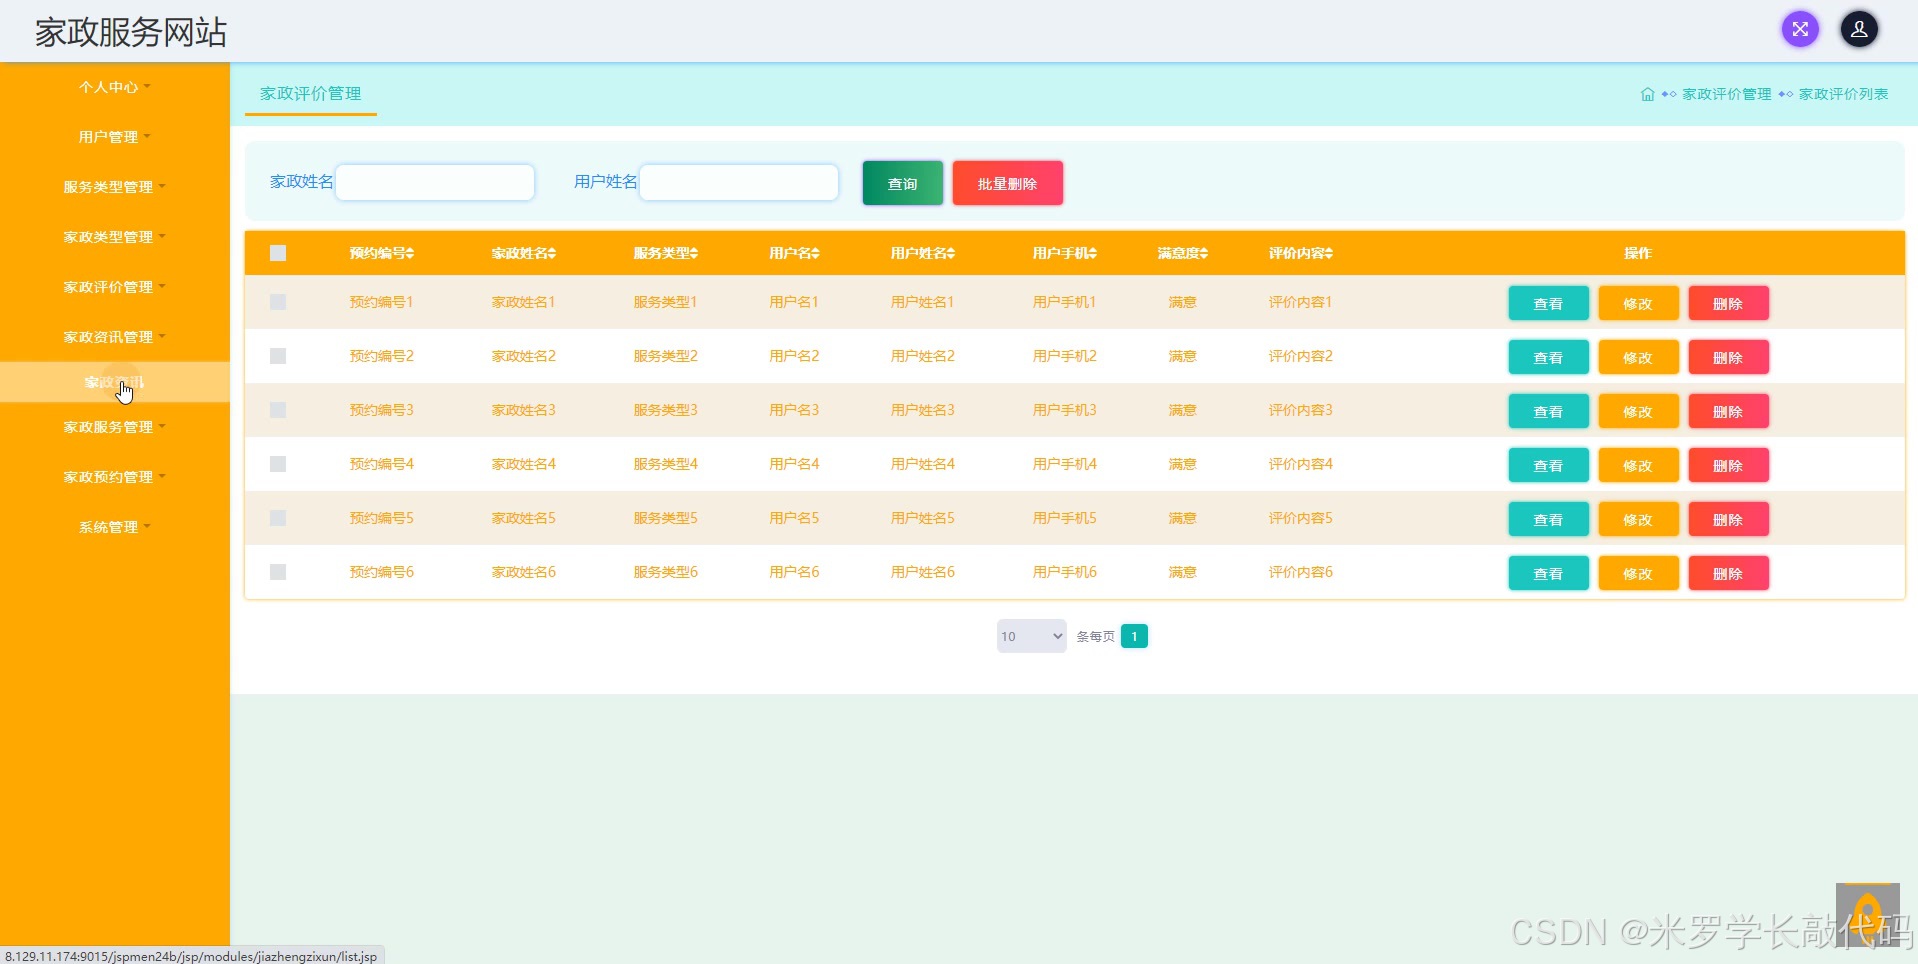Delete the 预约编号1 row
The image size is (1918, 964).
(1728, 303)
